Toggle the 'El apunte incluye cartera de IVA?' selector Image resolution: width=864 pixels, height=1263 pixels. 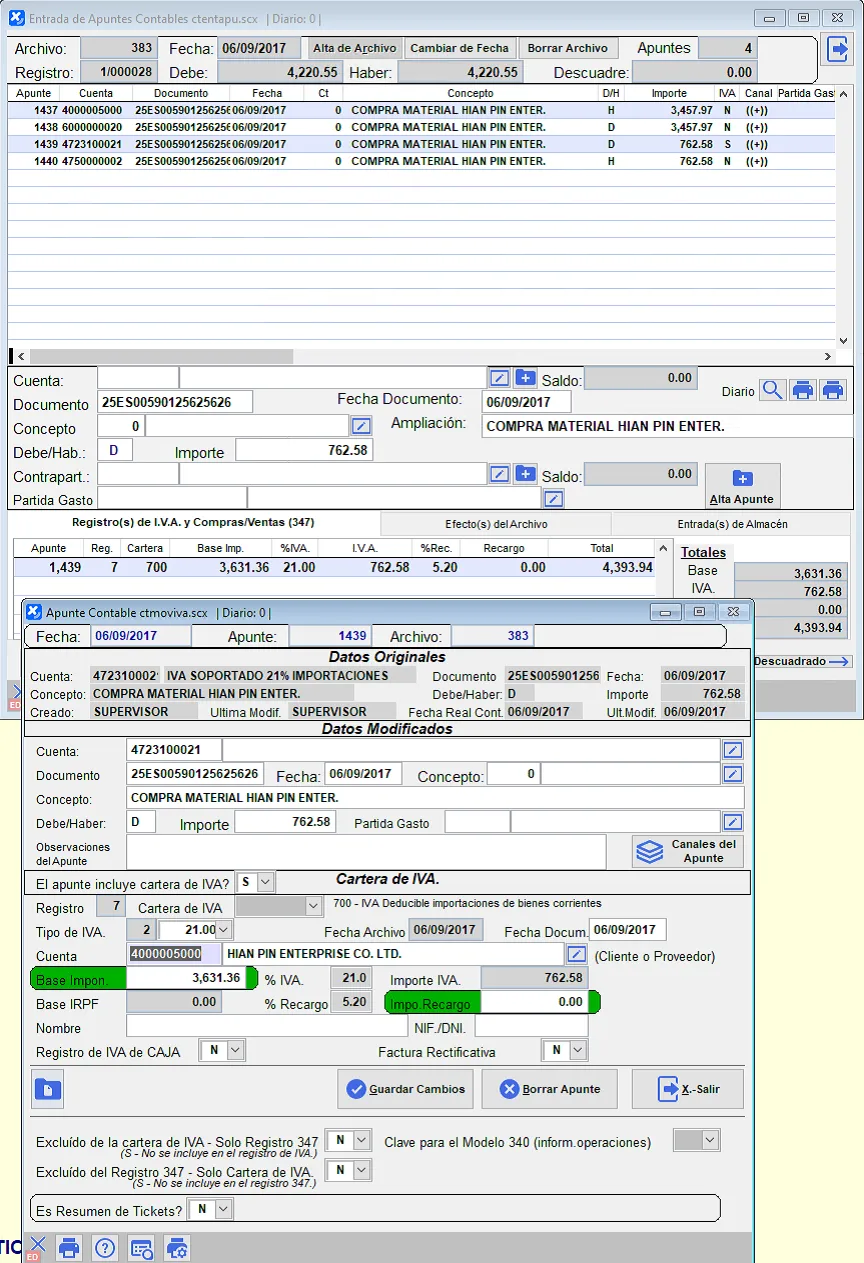[x=265, y=882]
